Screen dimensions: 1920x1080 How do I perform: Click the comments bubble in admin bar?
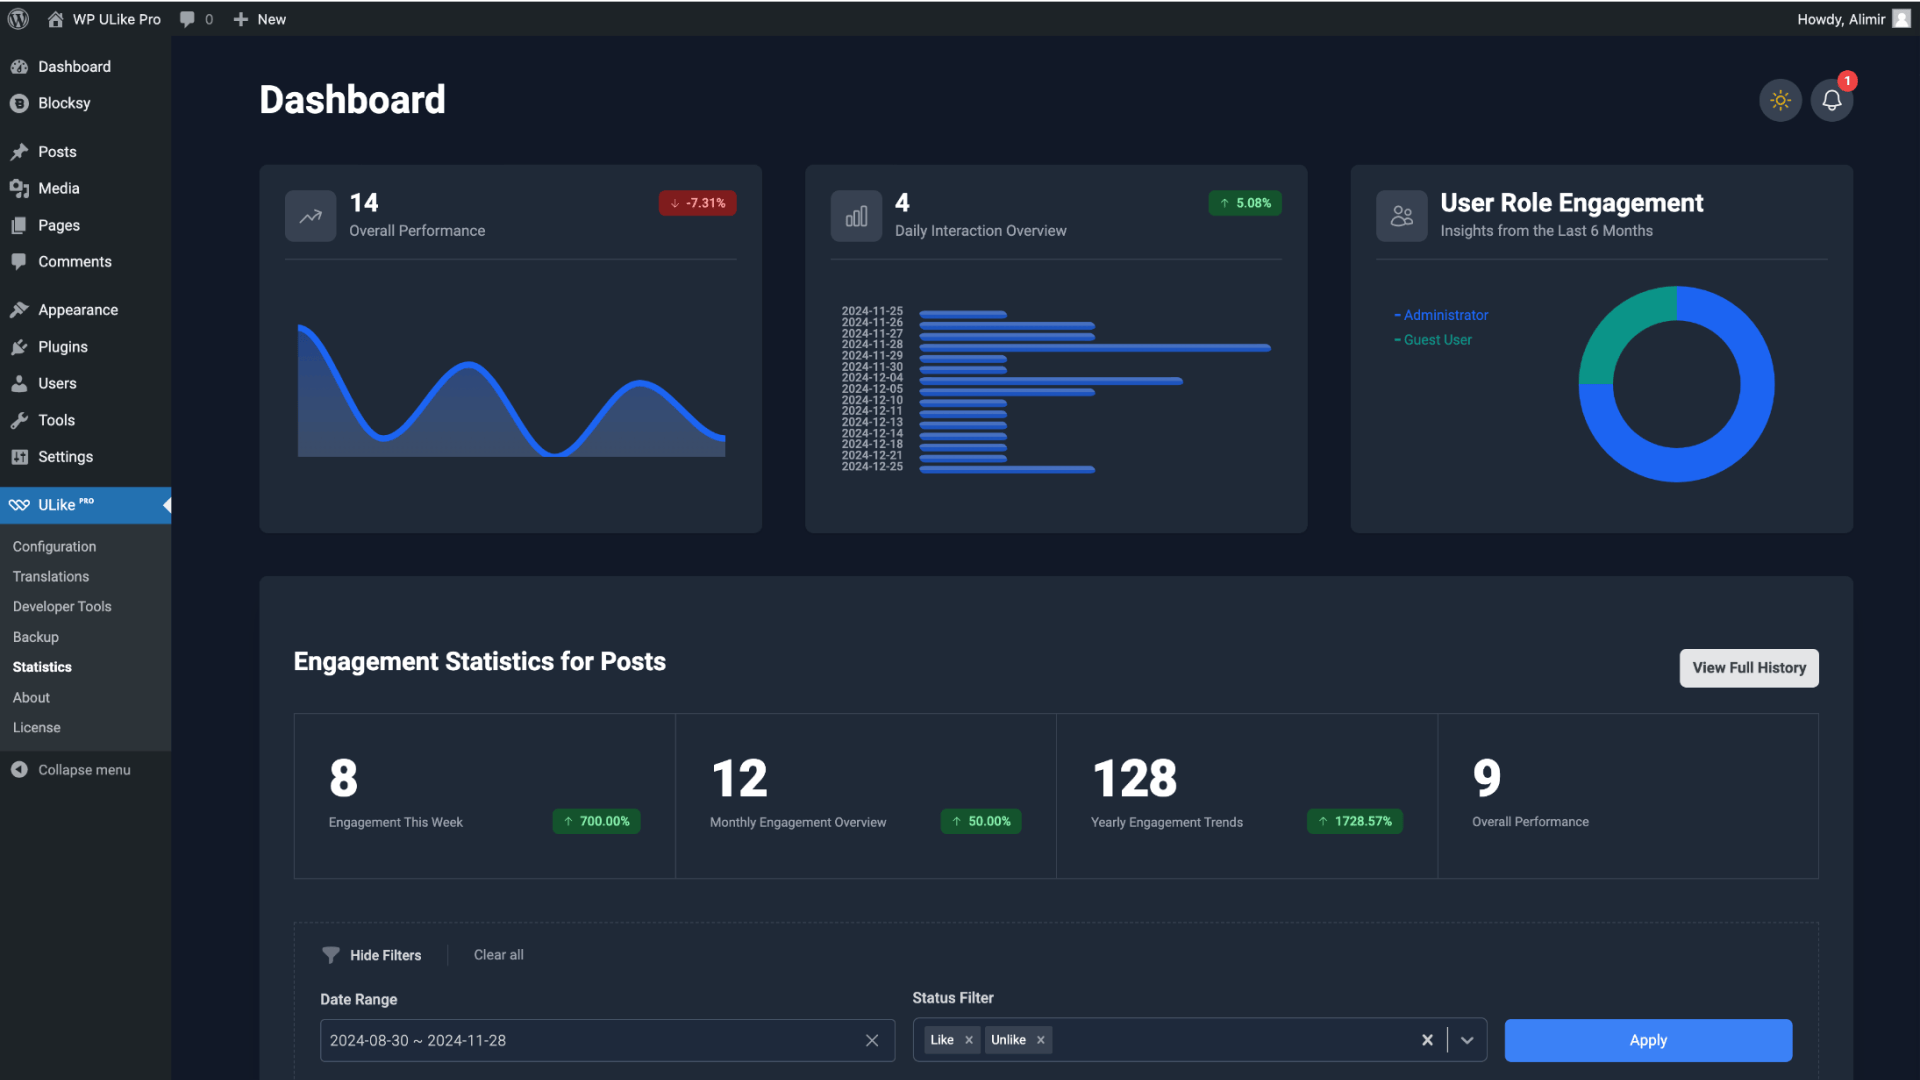[x=187, y=19]
